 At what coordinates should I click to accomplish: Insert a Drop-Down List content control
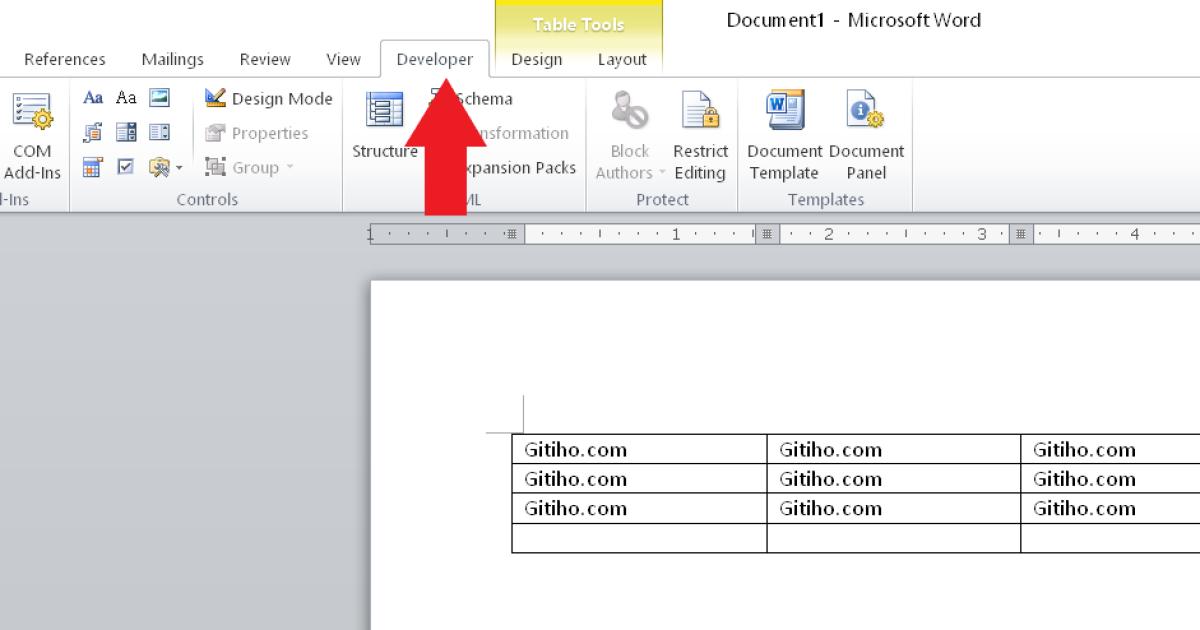coord(159,132)
